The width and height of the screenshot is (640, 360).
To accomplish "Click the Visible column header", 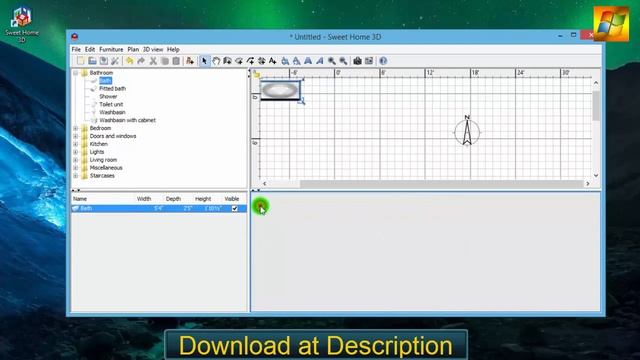I will (232, 199).
